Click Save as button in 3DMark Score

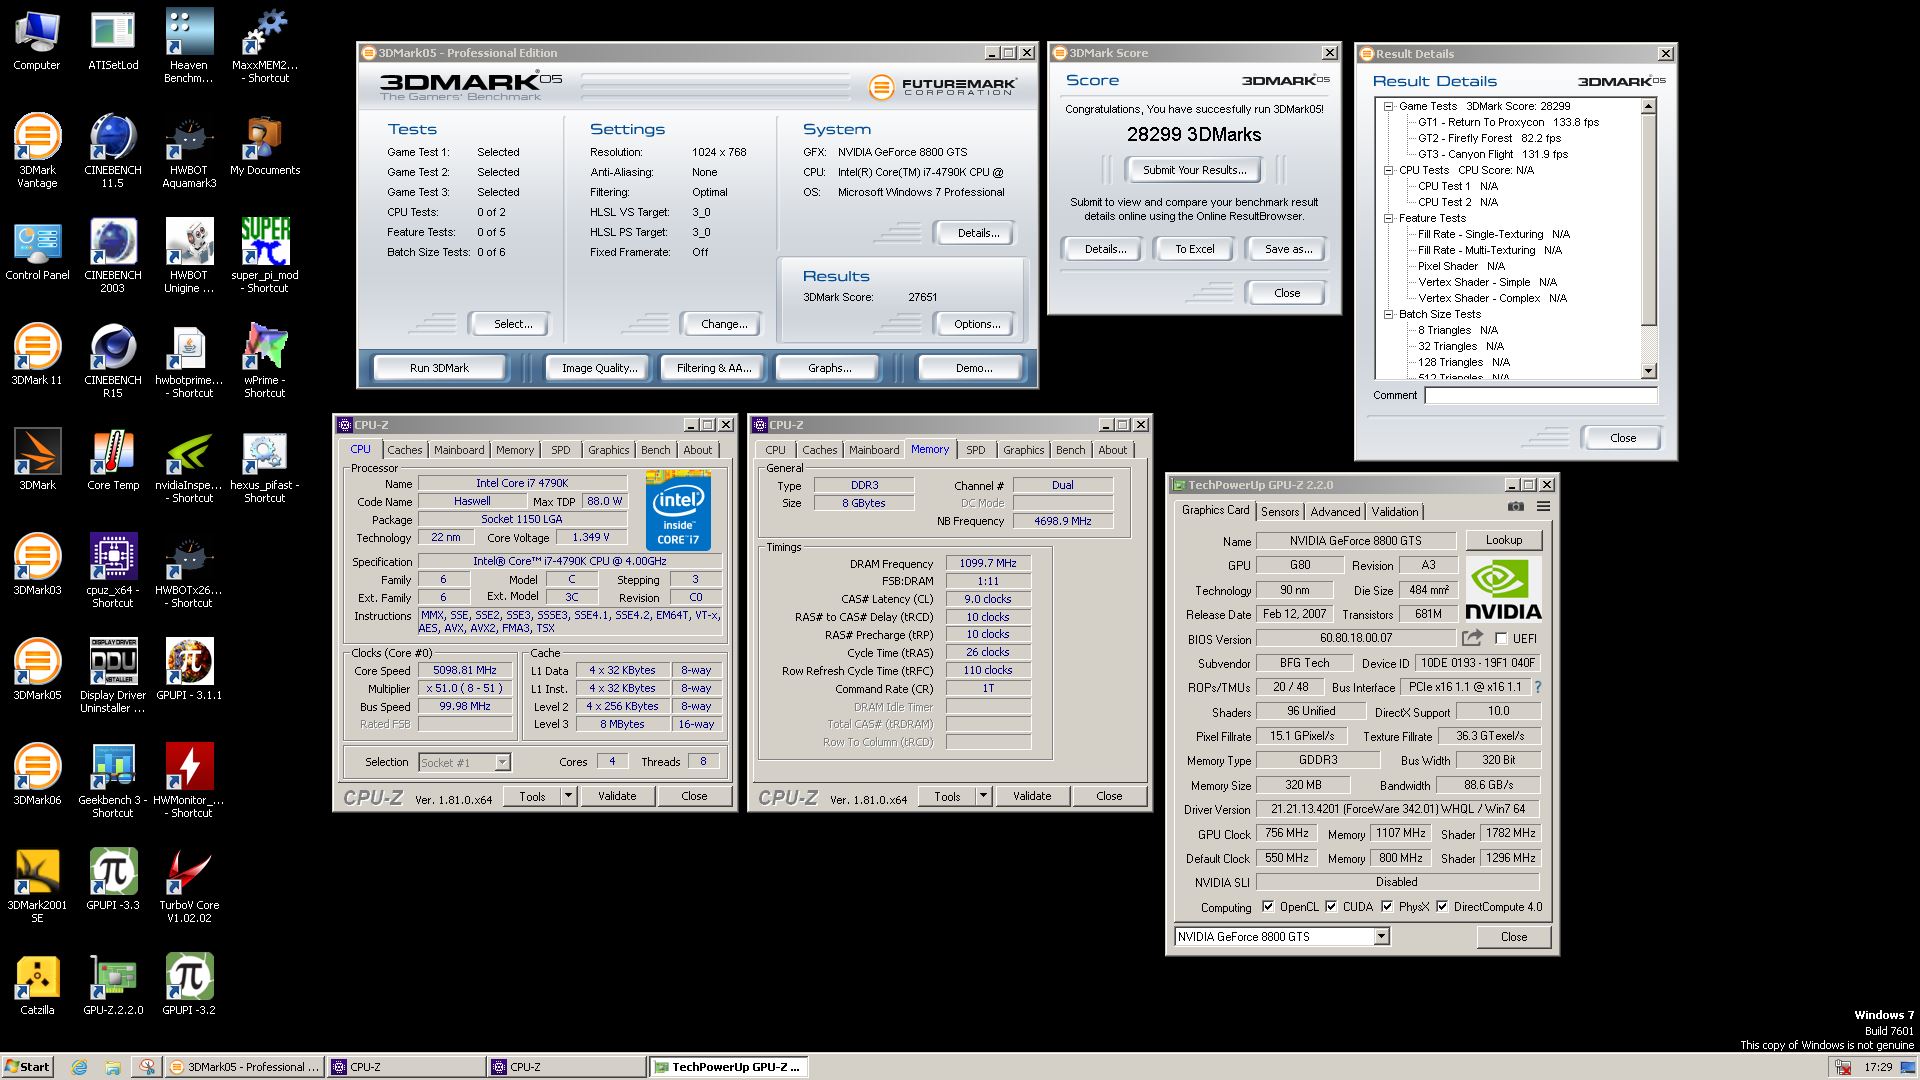1288,249
